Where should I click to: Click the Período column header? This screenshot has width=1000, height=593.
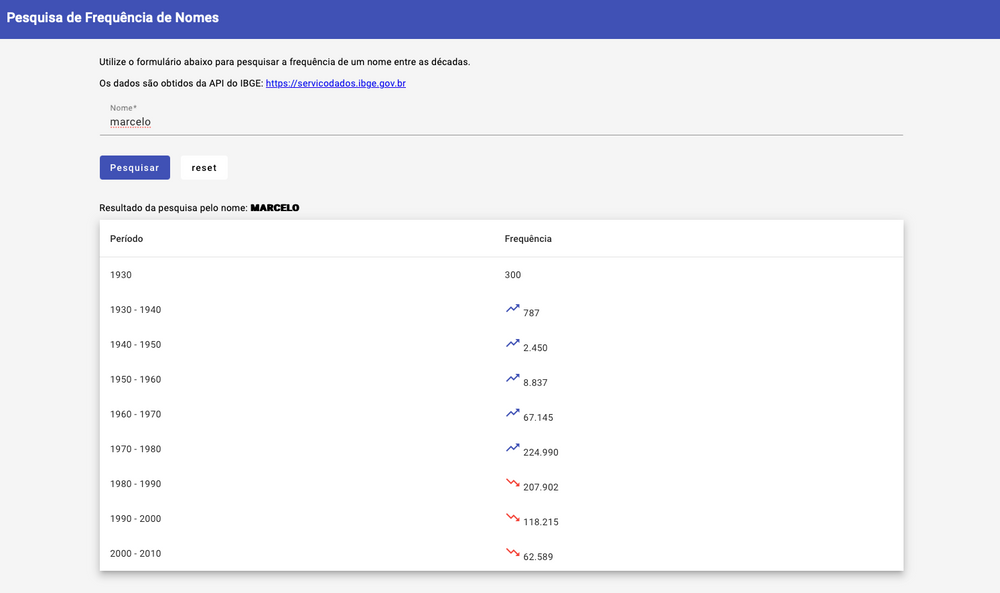(126, 238)
